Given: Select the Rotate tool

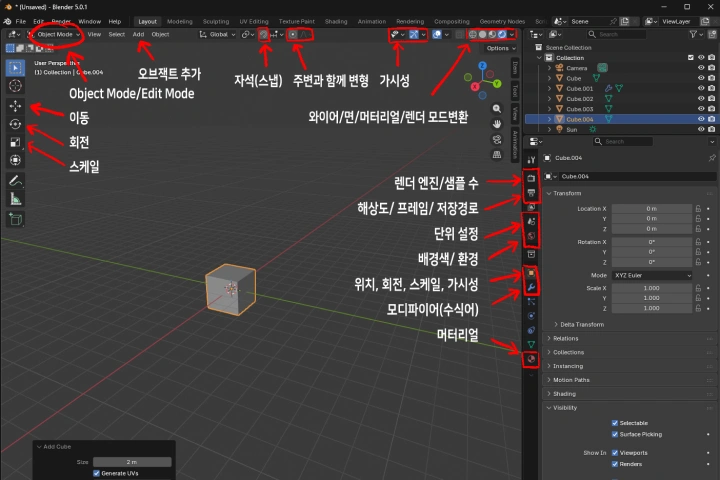Looking at the screenshot, I should pyautogui.click(x=15, y=124).
